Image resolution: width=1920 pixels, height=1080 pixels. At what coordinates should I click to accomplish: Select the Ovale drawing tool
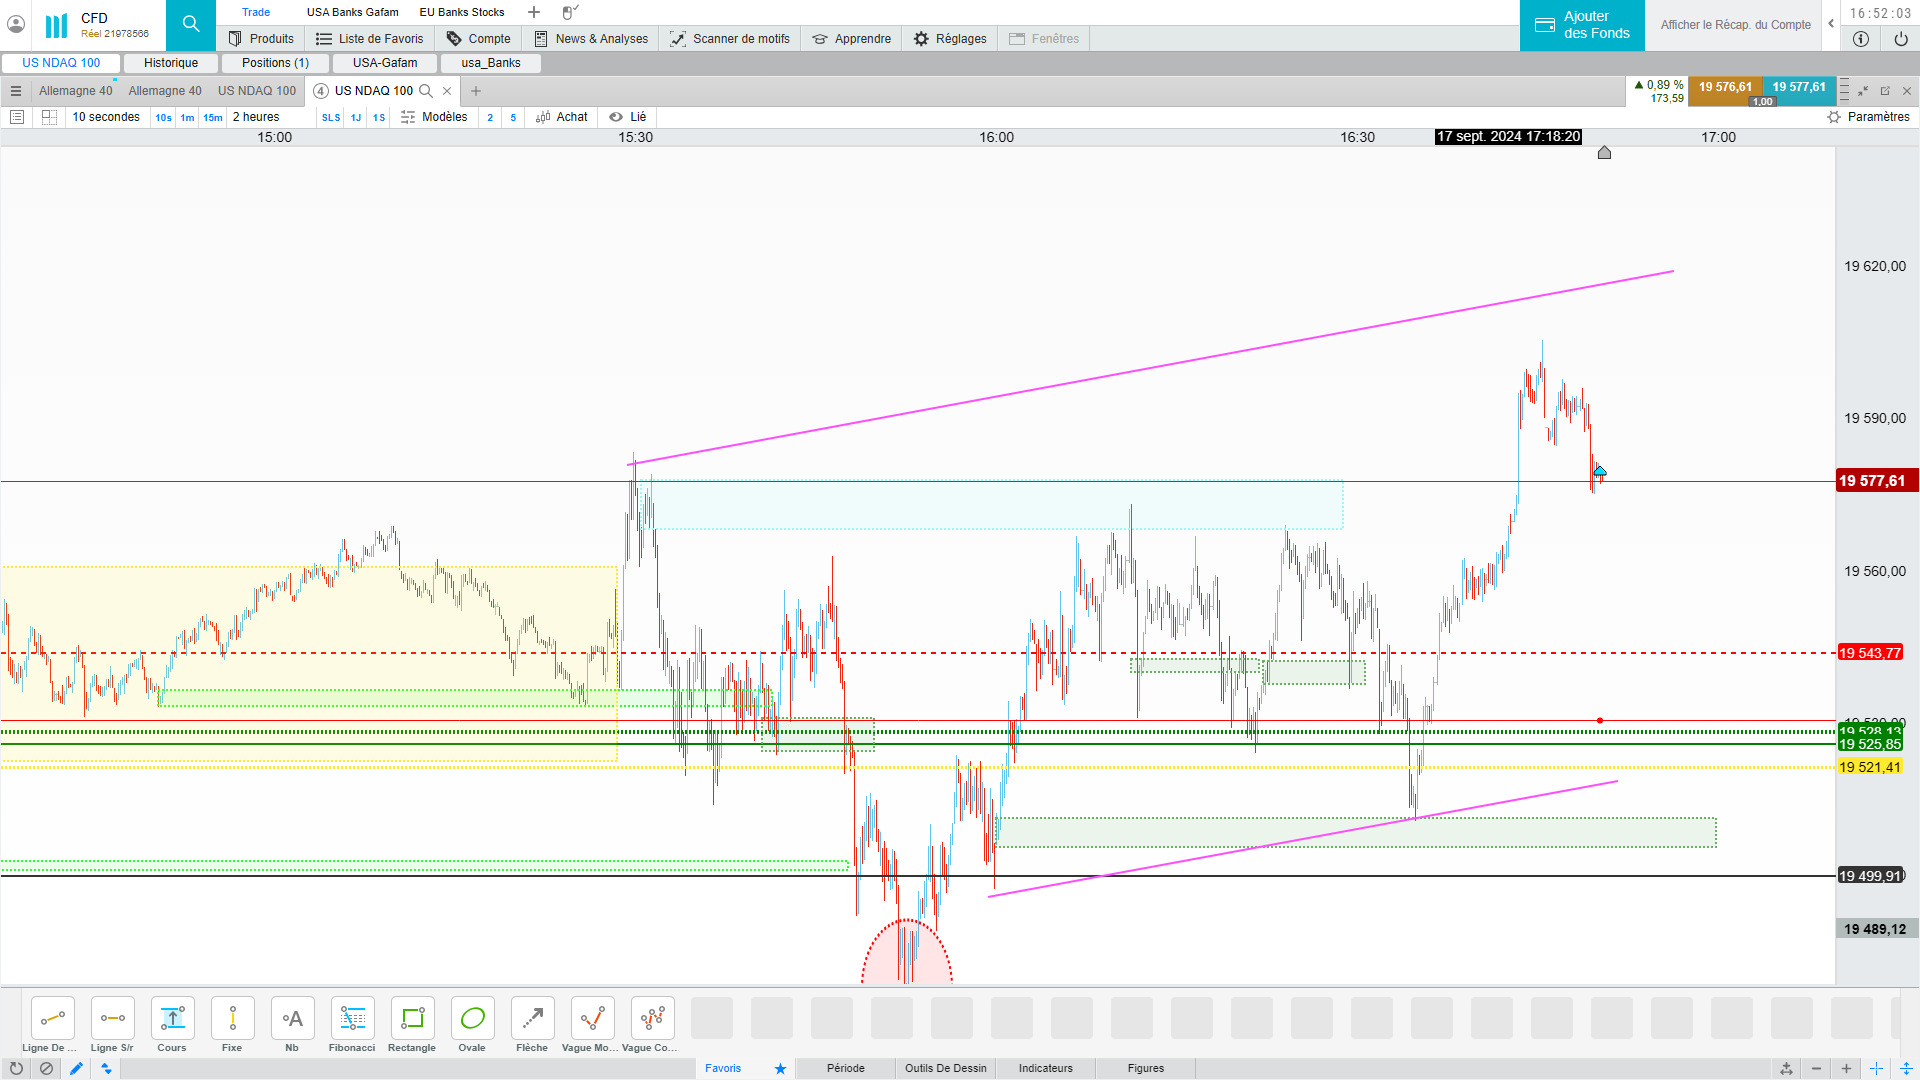coord(472,1019)
